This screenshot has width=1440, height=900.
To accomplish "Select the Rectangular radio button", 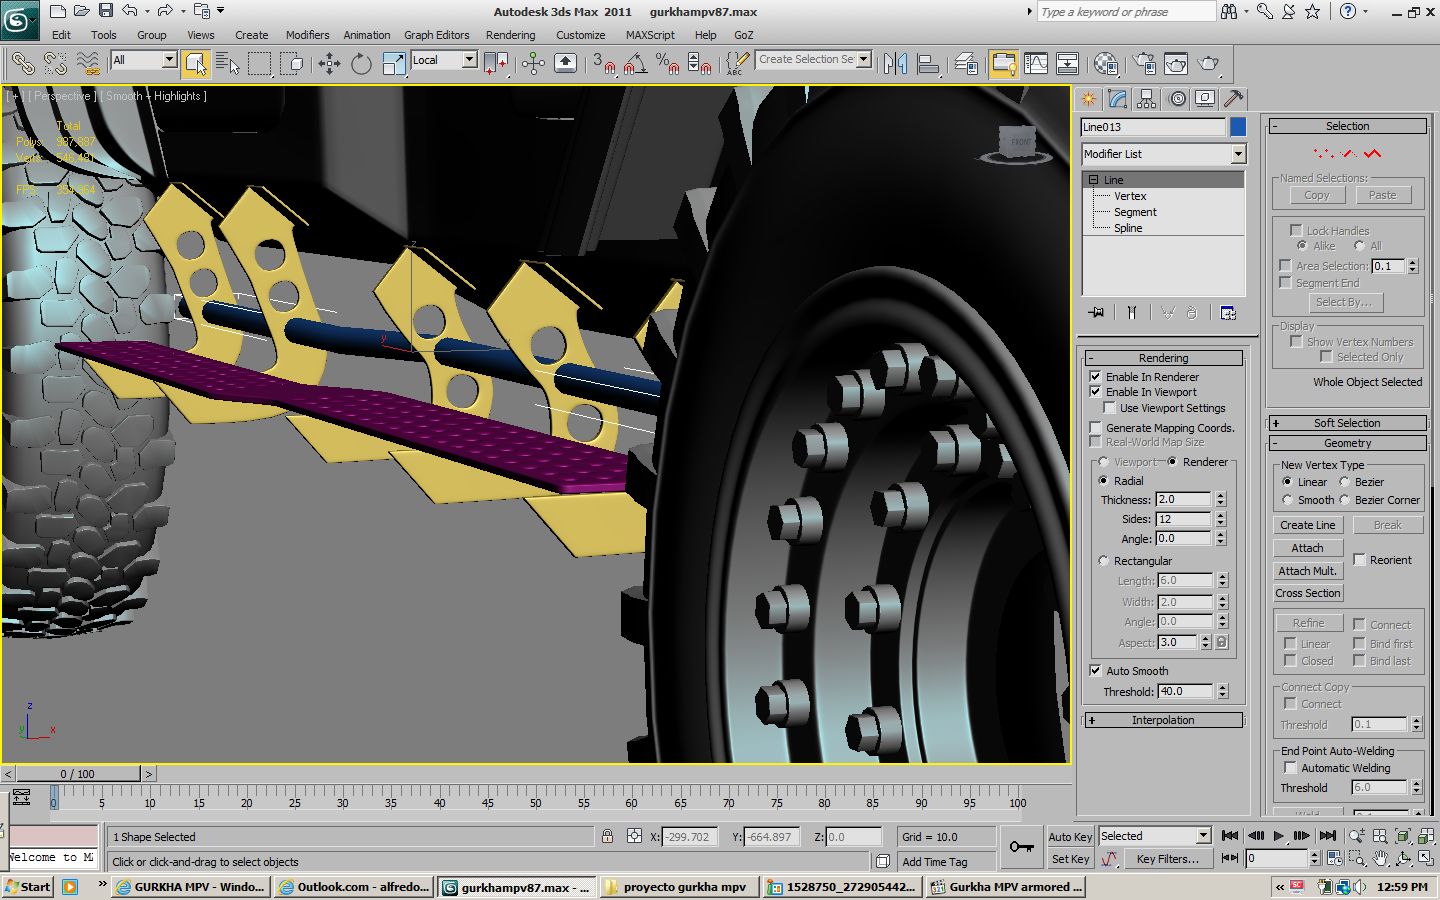I will tap(1103, 561).
